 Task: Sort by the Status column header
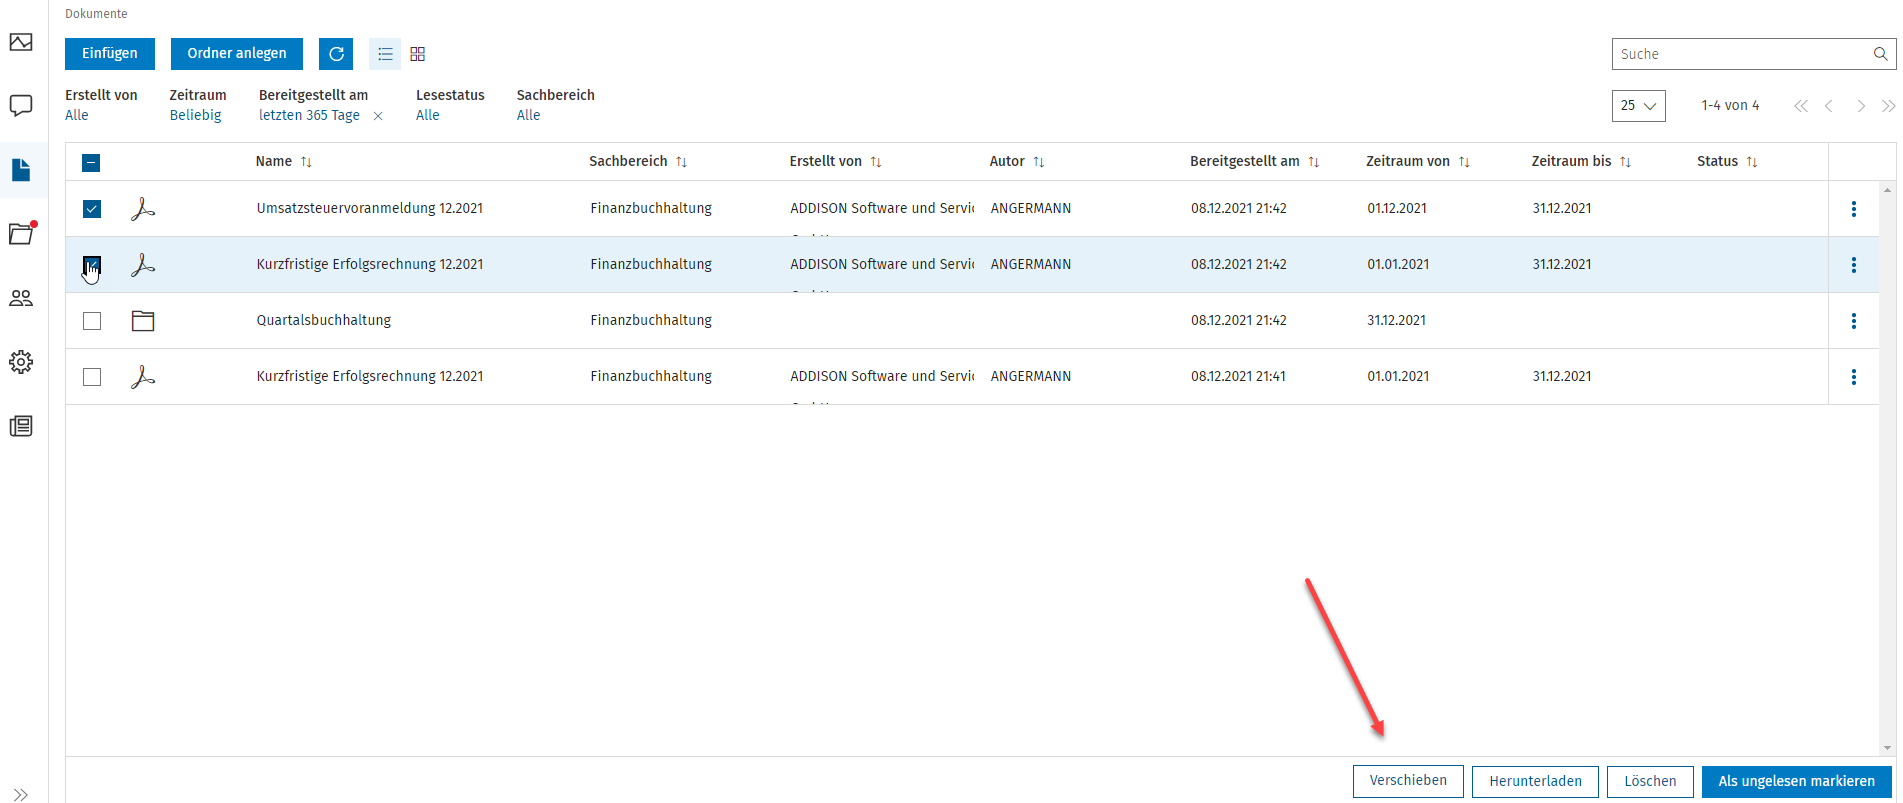[1727, 162]
